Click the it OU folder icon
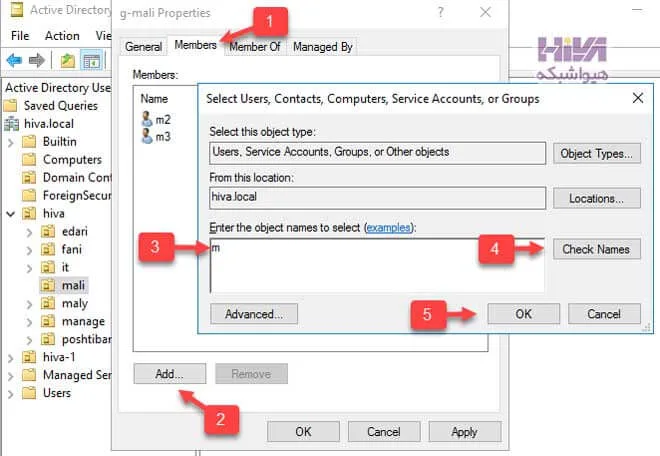Screen dimensions: 660x456 click(x=48, y=267)
